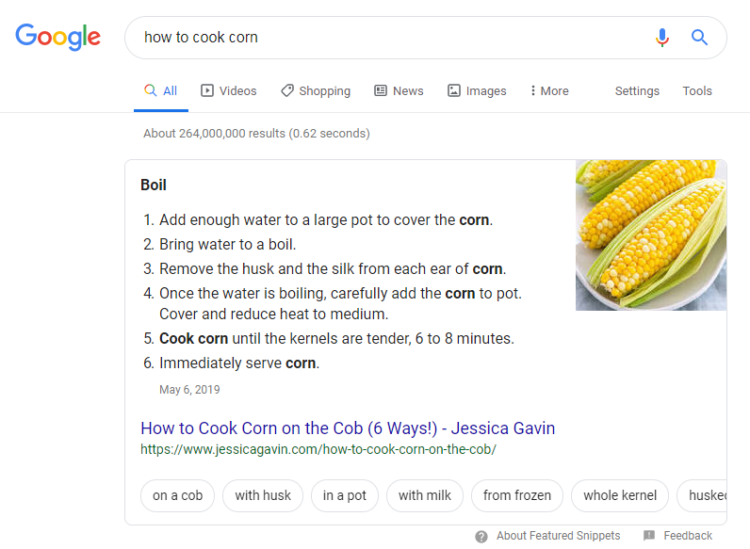The image size is (750, 549).
Task: Select the "with husk" chip
Action: (263, 495)
